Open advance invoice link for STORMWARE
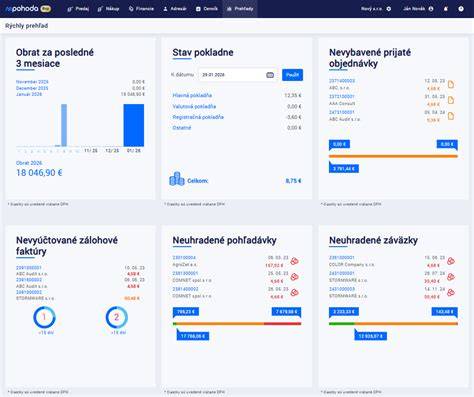The height and width of the screenshot is (397, 474). point(29,292)
